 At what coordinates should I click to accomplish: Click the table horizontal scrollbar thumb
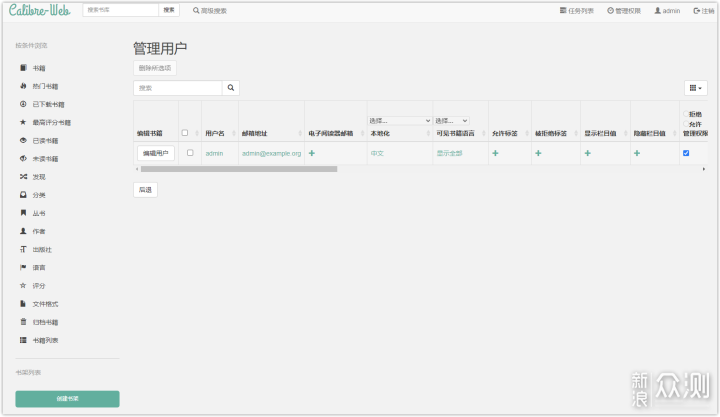[239, 169]
